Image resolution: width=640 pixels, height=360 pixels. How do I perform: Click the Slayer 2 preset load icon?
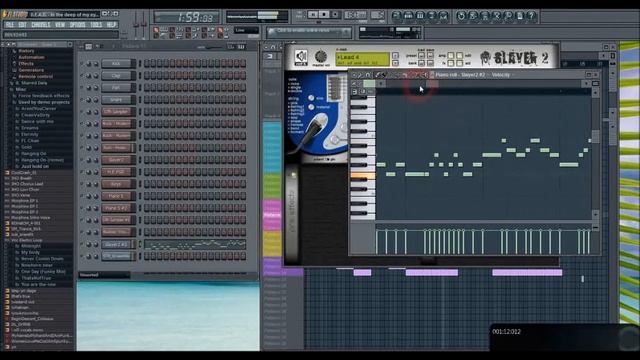point(422,55)
